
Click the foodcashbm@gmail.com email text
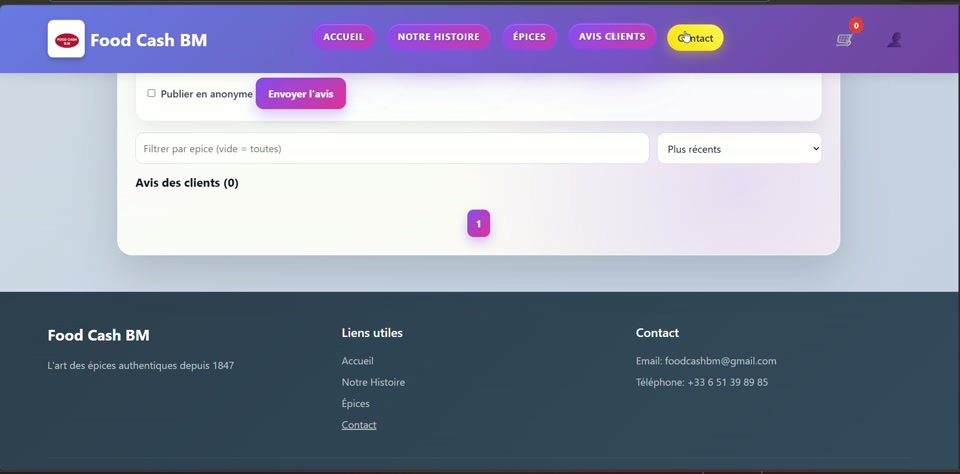pyautogui.click(x=721, y=361)
